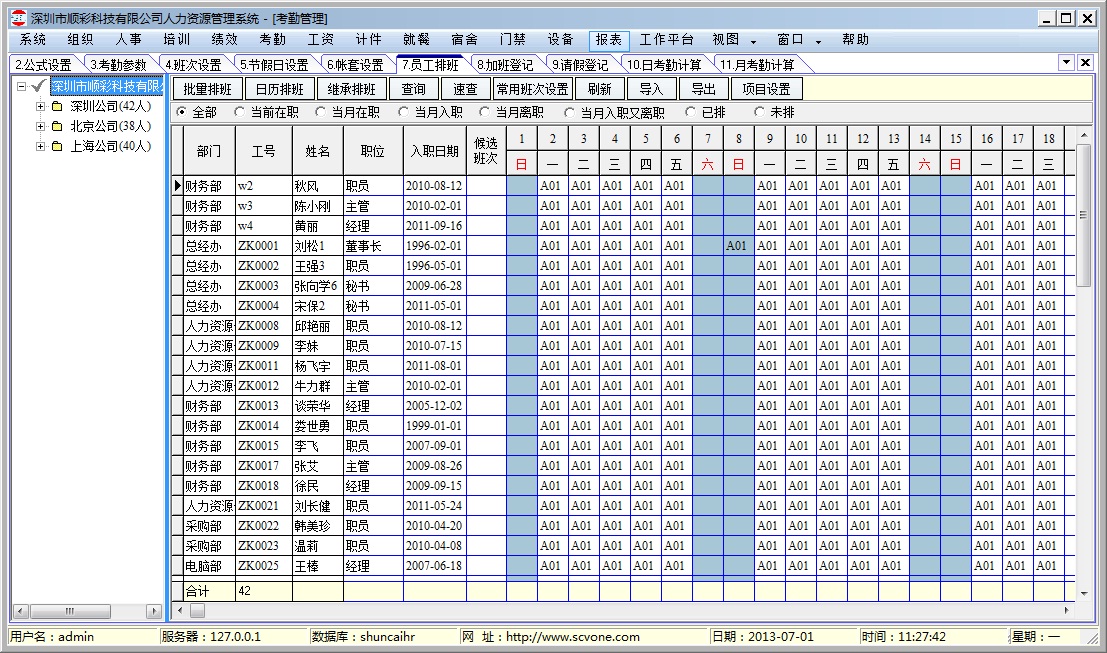
Task: Click the 刷新 button
Action: (x=599, y=89)
